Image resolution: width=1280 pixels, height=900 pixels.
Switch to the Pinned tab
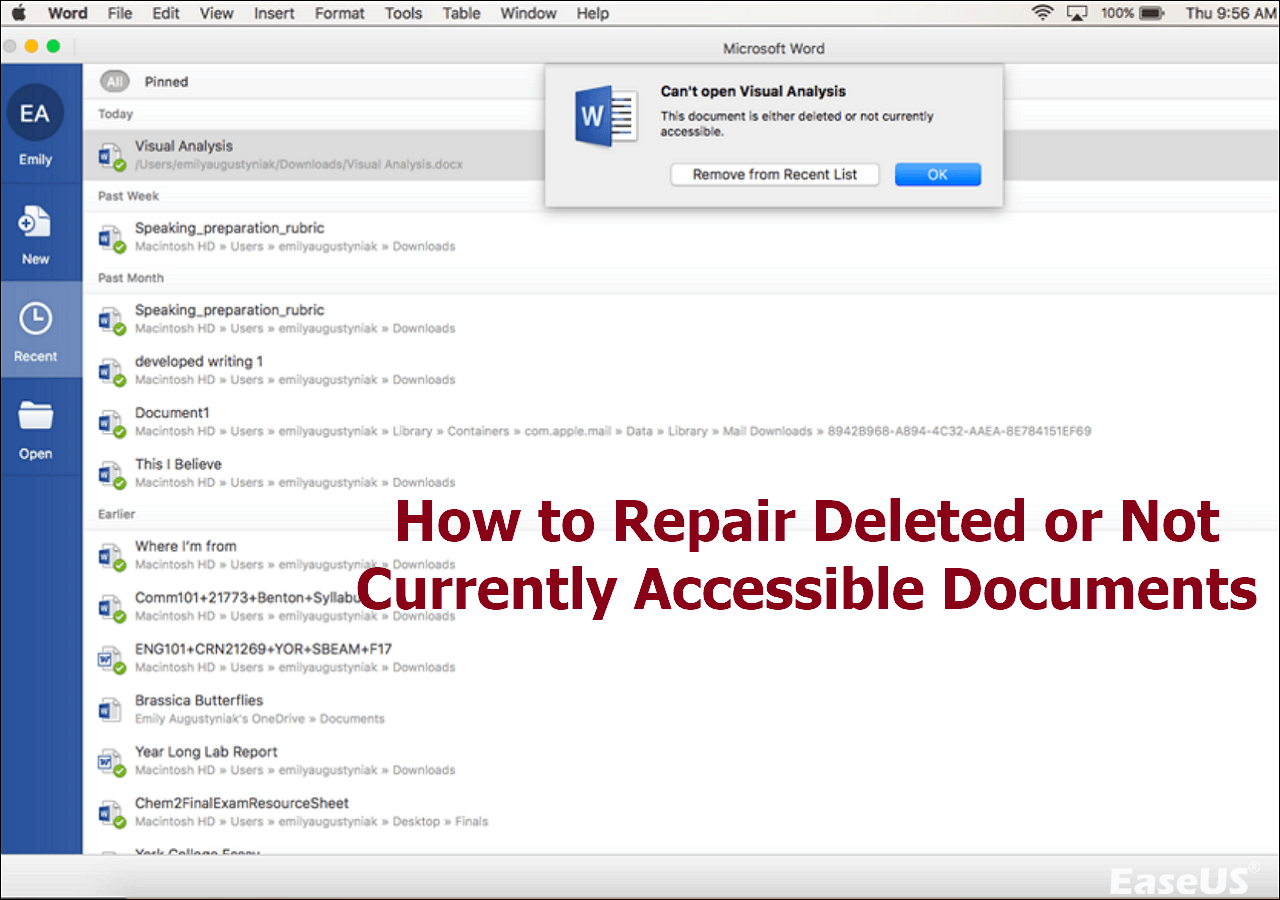click(x=166, y=82)
